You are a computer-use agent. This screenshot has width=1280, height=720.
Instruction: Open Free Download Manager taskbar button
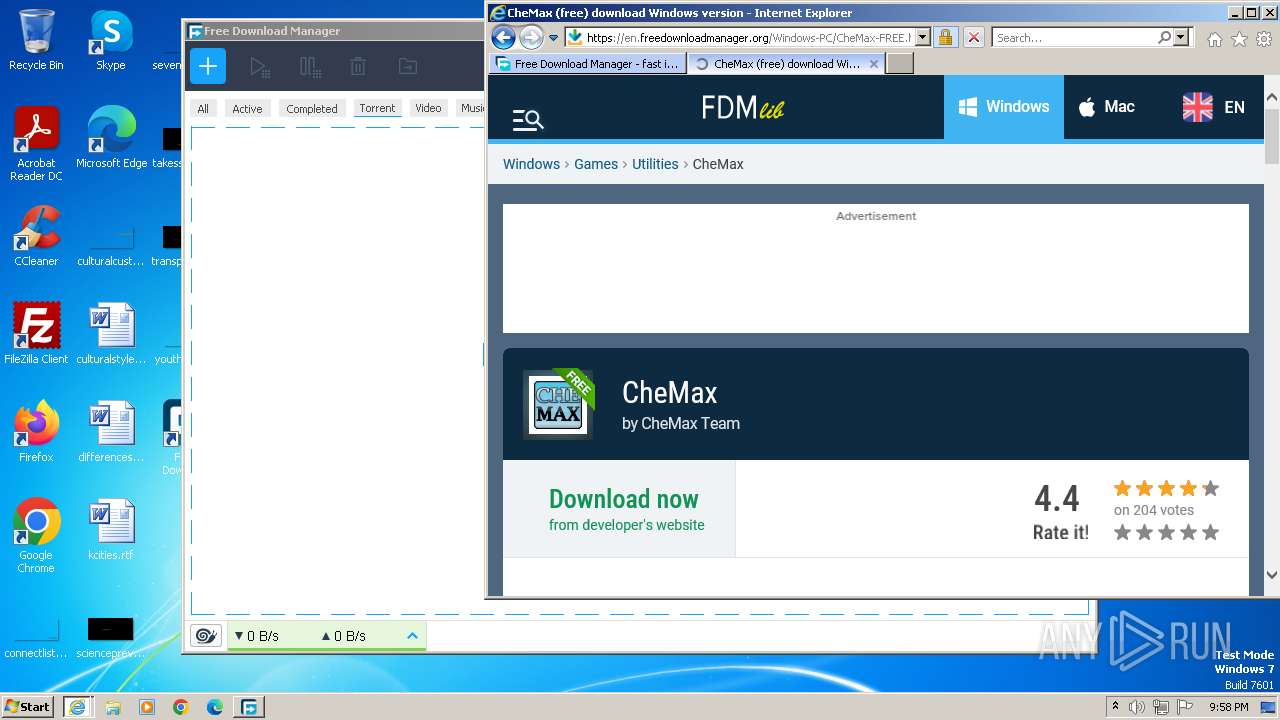pos(248,707)
